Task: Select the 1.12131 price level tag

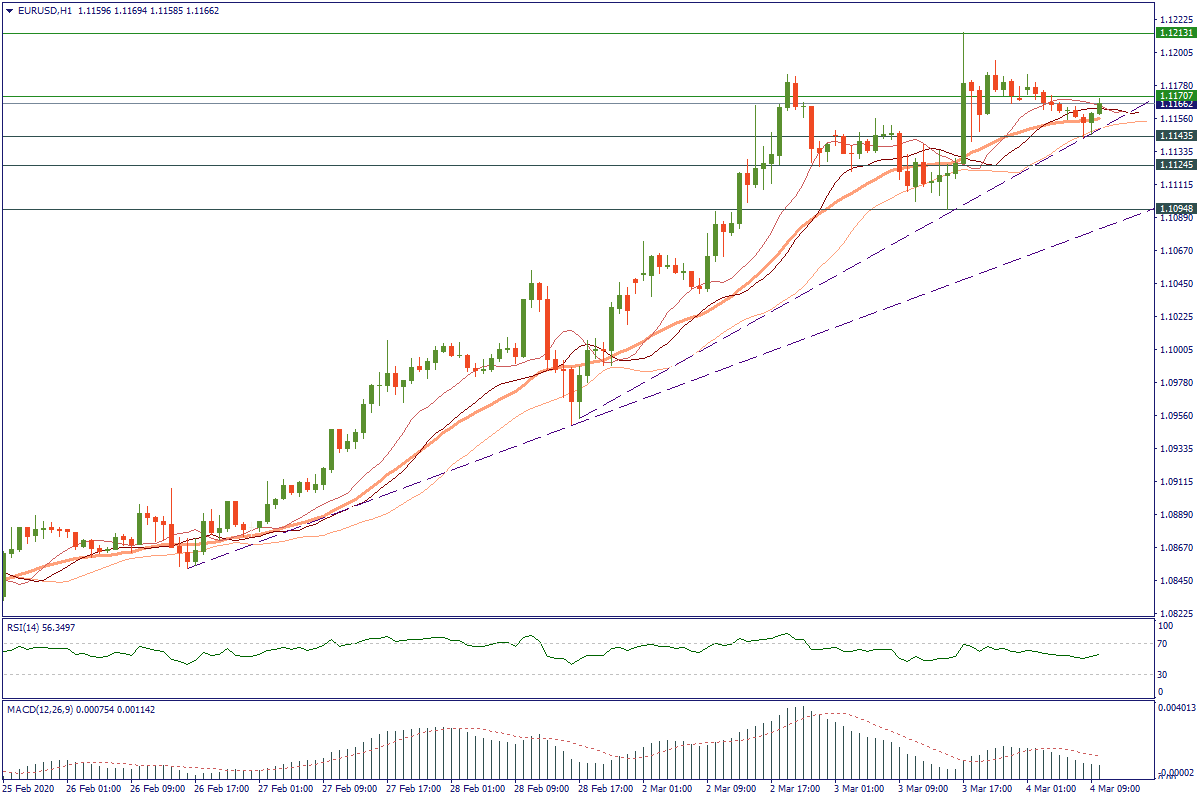Action: (x=1172, y=33)
